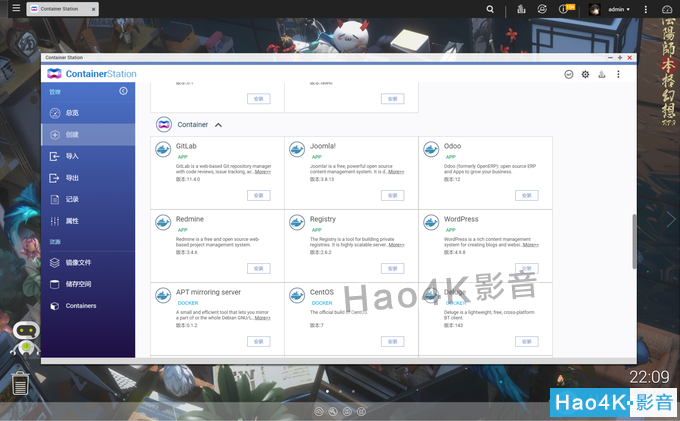Click the admin user avatar
Image resolution: width=680 pixels, height=421 pixels.
tap(595, 9)
